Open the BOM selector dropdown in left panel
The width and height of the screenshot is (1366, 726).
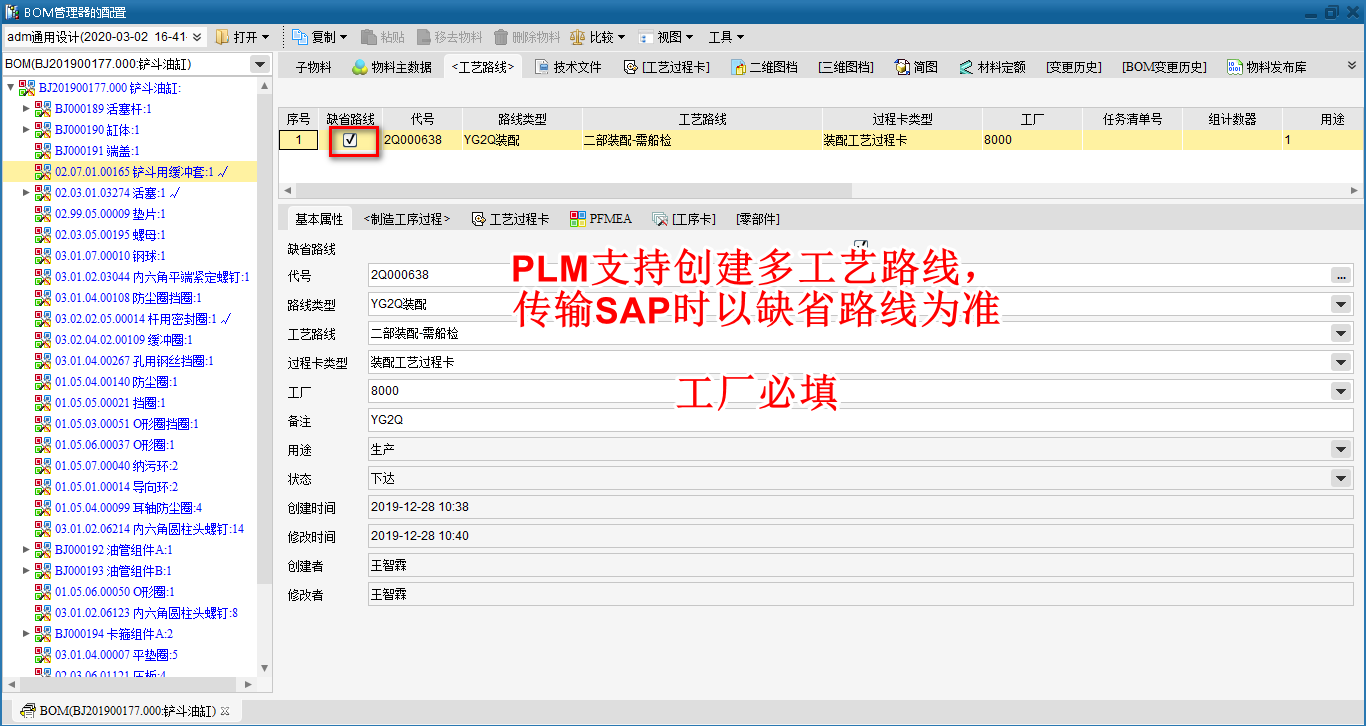click(260, 64)
